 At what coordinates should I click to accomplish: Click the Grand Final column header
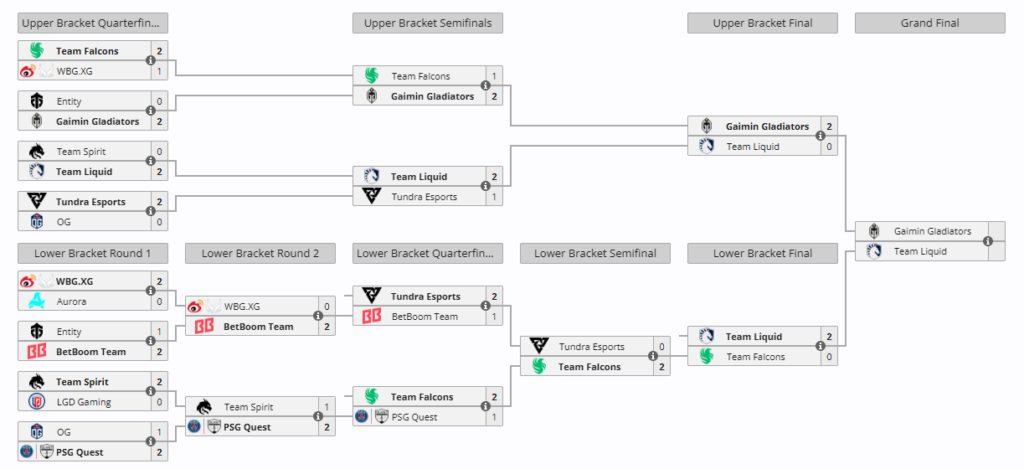(x=929, y=23)
